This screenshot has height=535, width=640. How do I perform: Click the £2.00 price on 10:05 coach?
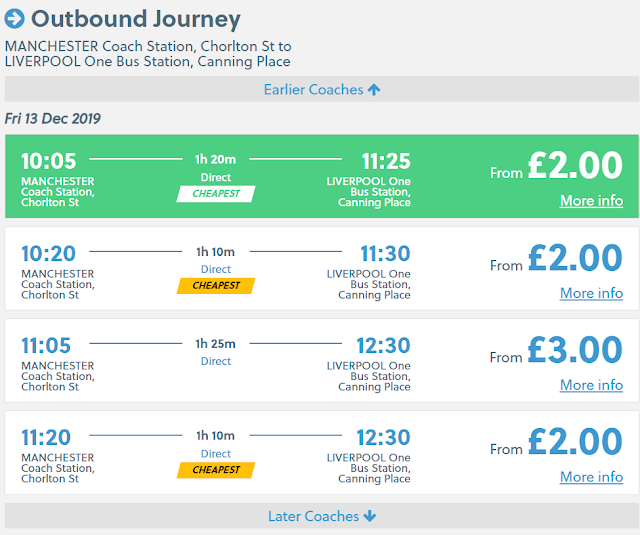tap(574, 166)
